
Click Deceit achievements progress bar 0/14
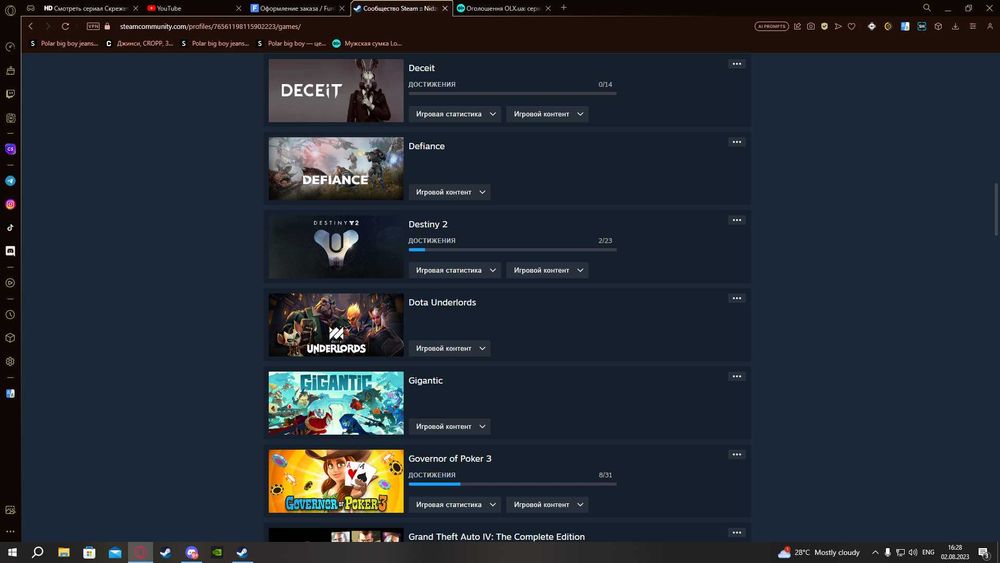coord(512,93)
